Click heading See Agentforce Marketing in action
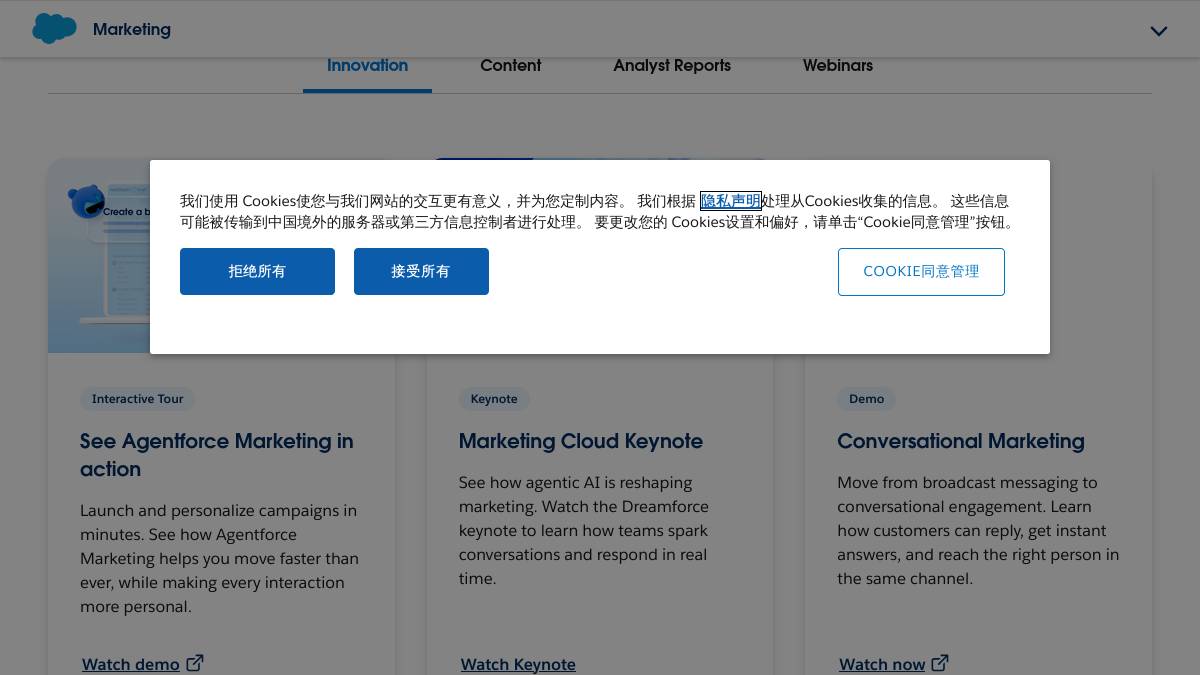This screenshot has width=1200, height=675. click(x=217, y=455)
